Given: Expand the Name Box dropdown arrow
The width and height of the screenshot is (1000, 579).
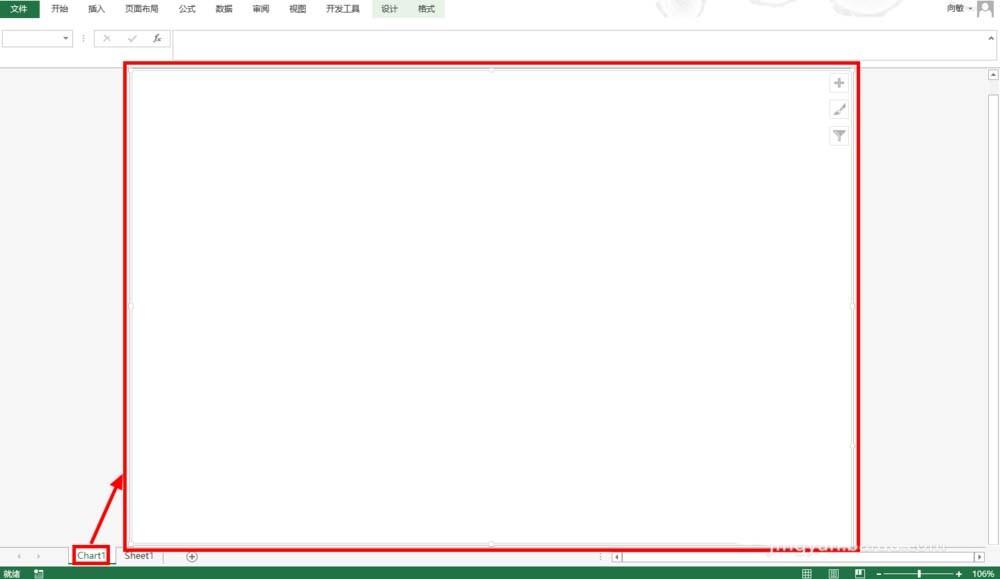Looking at the screenshot, I should click(66, 38).
